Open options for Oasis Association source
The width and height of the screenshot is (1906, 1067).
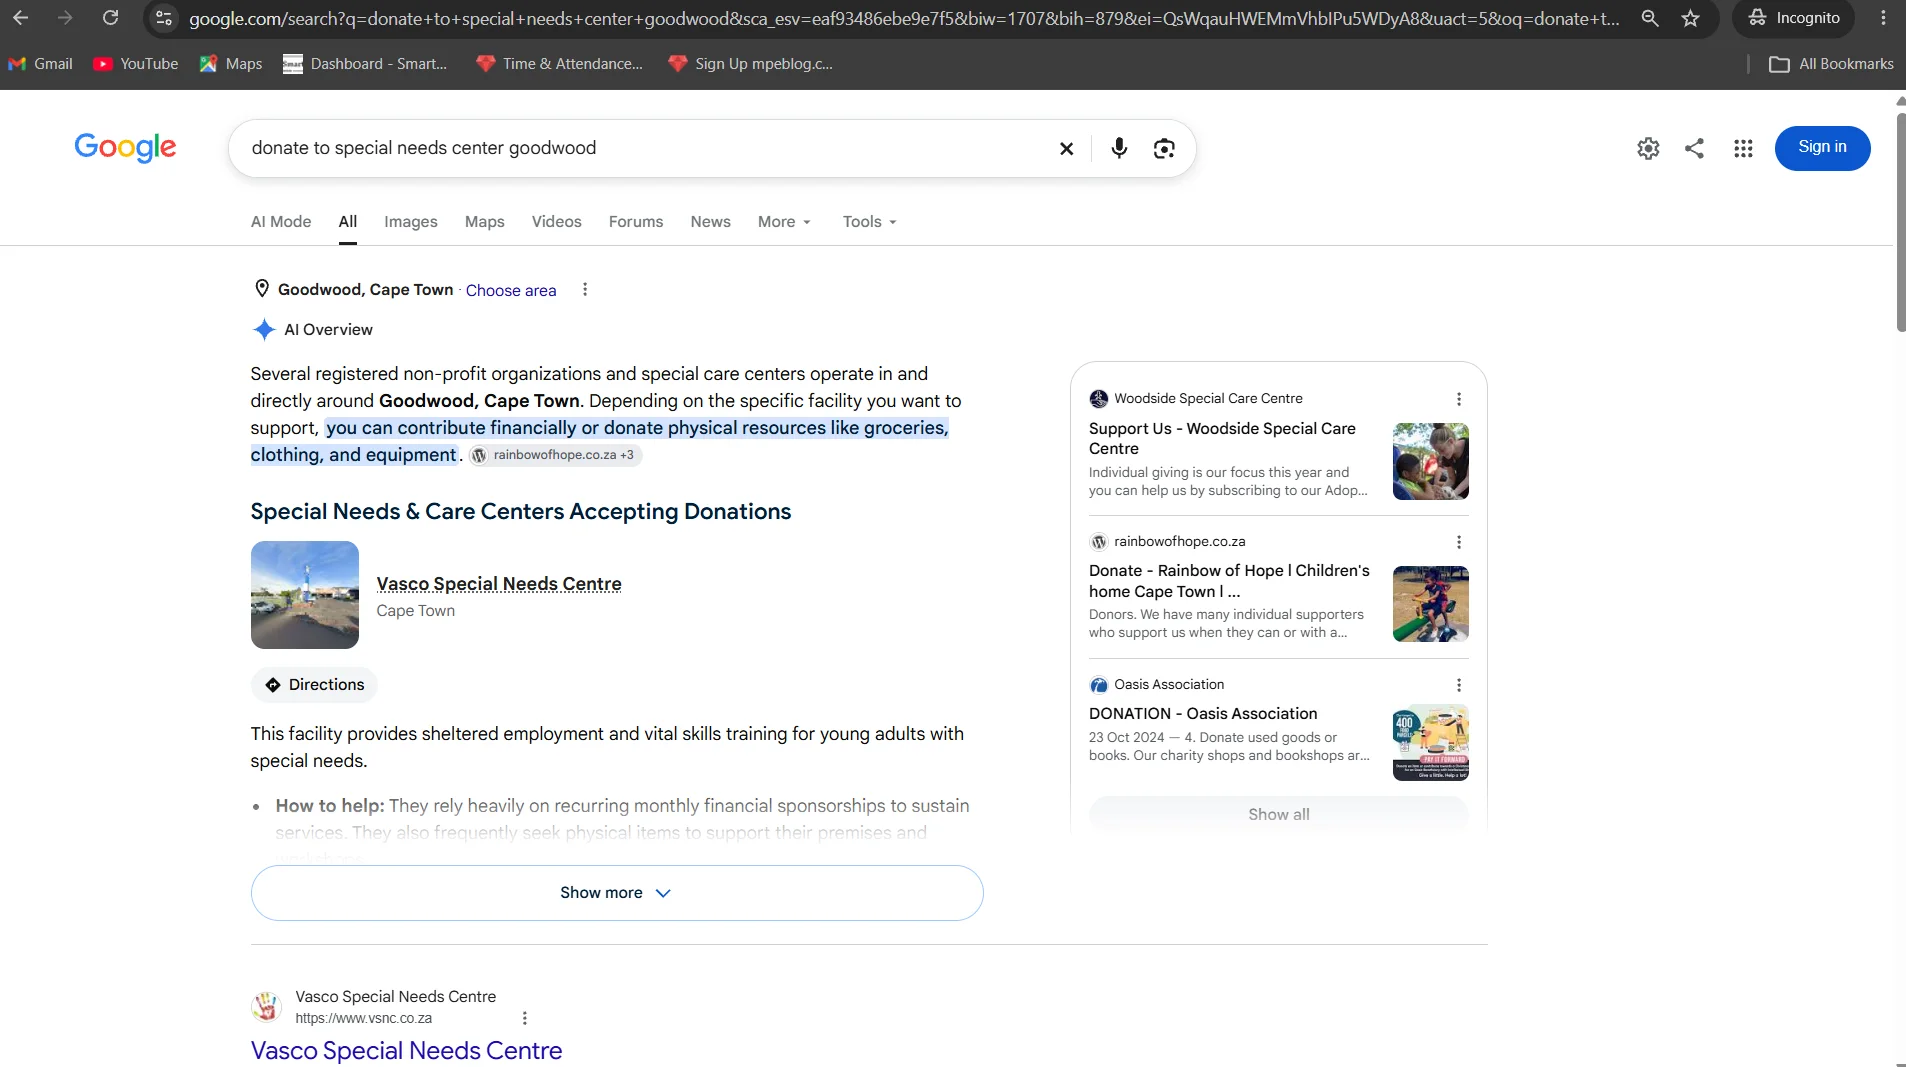click(1459, 685)
